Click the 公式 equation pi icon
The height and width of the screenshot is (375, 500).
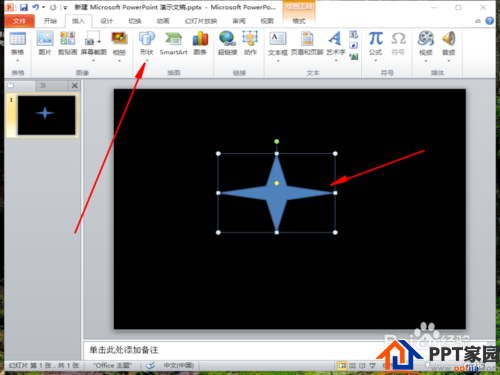(x=375, y=39)
